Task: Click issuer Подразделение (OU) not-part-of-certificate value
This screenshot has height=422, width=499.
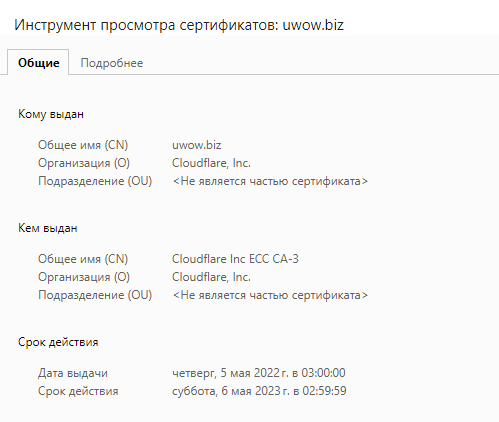Action: (x=270, y=295)
